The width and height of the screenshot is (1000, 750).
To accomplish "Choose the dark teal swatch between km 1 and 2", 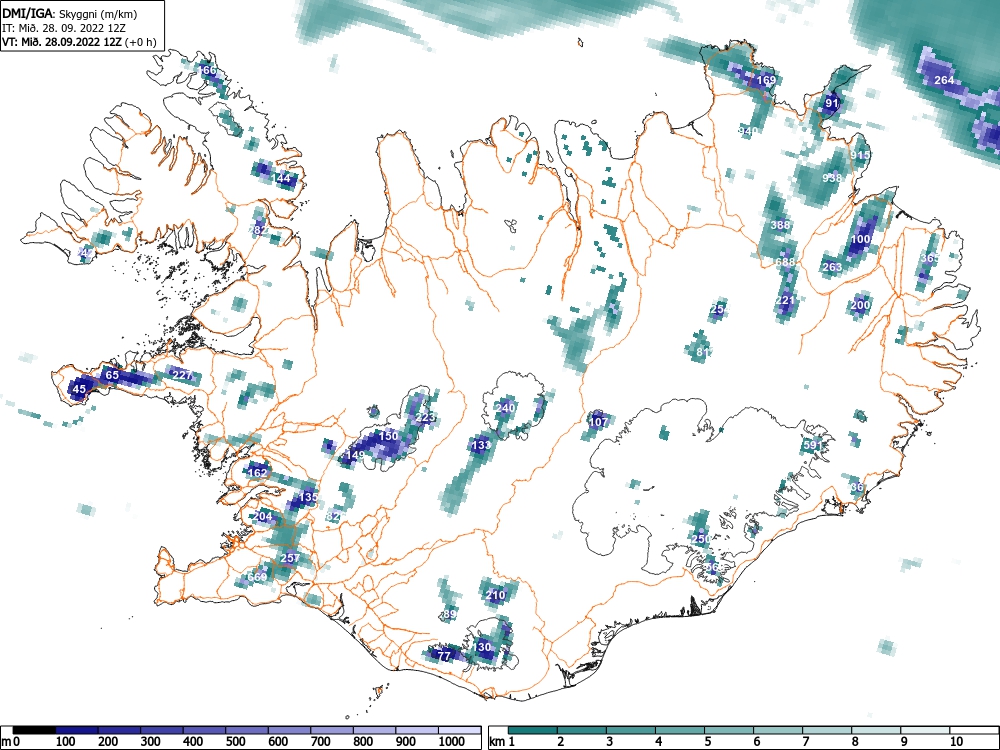I will tap(533, 730).
